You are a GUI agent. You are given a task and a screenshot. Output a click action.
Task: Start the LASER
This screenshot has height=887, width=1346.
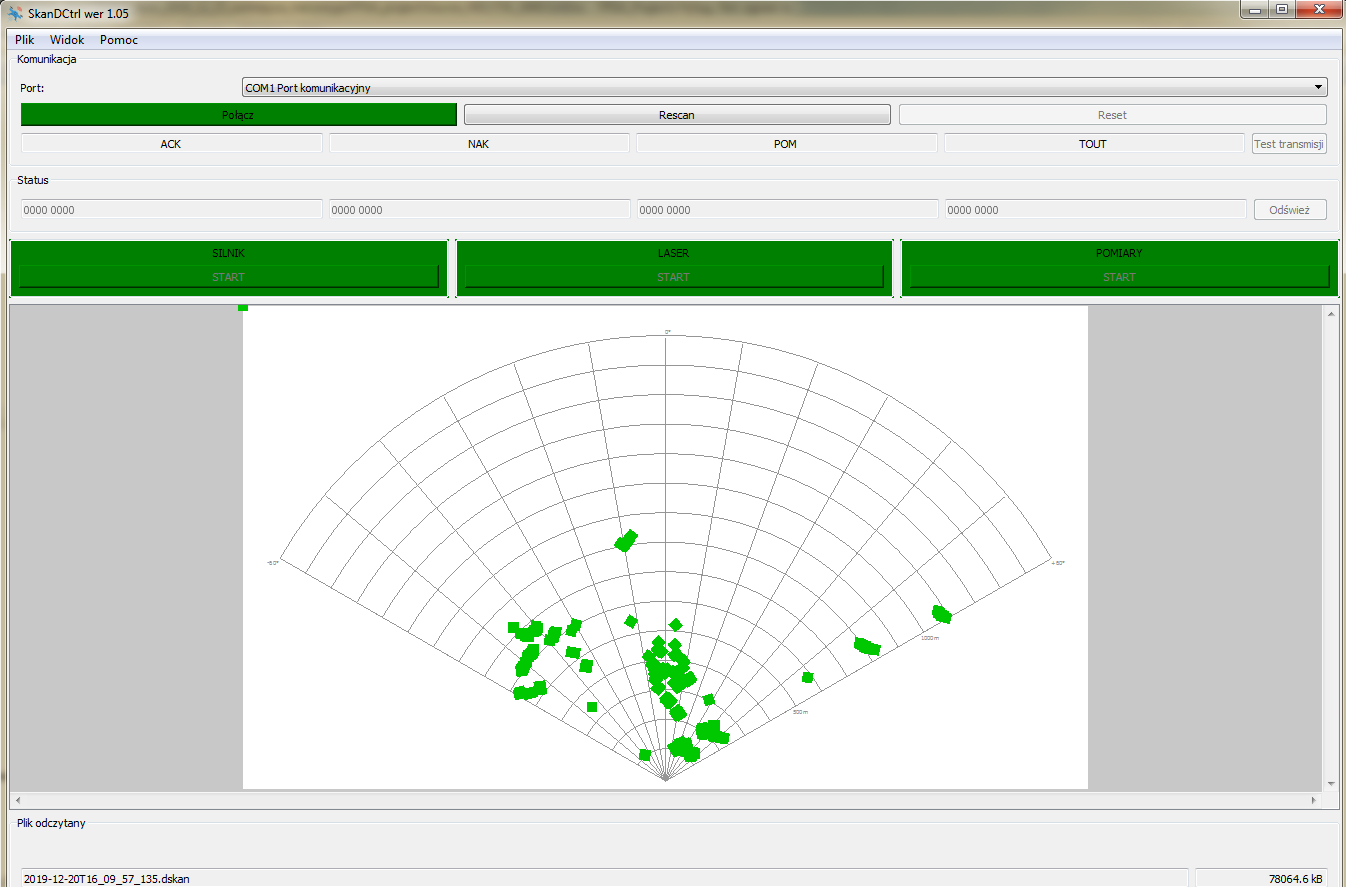673,277
